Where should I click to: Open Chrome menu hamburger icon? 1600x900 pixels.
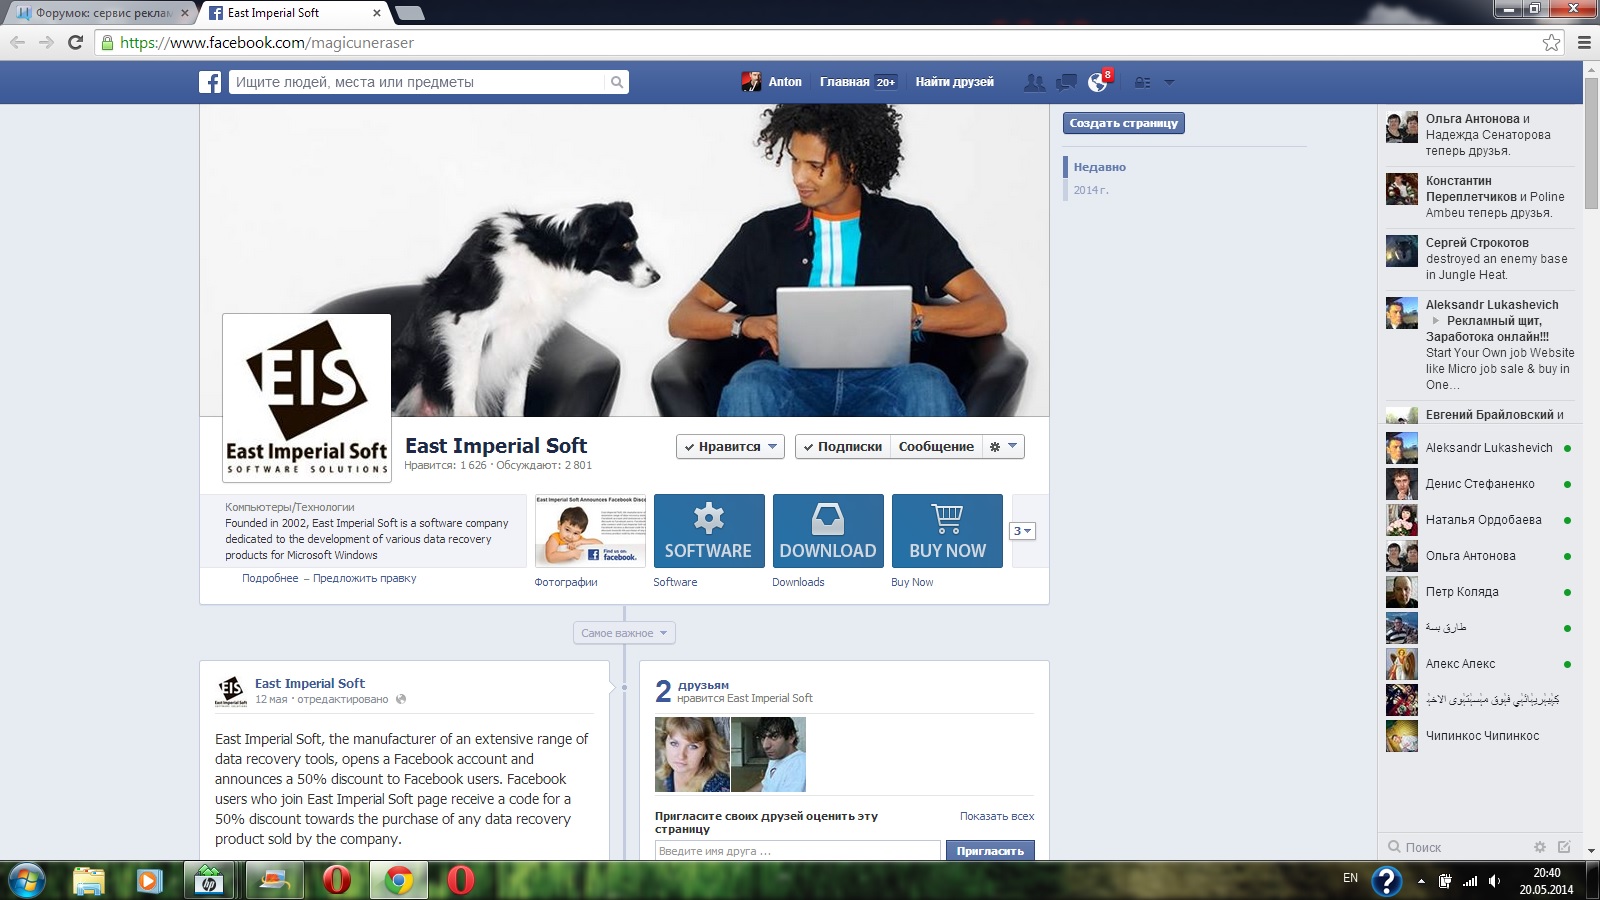(x=1584, y=42)
